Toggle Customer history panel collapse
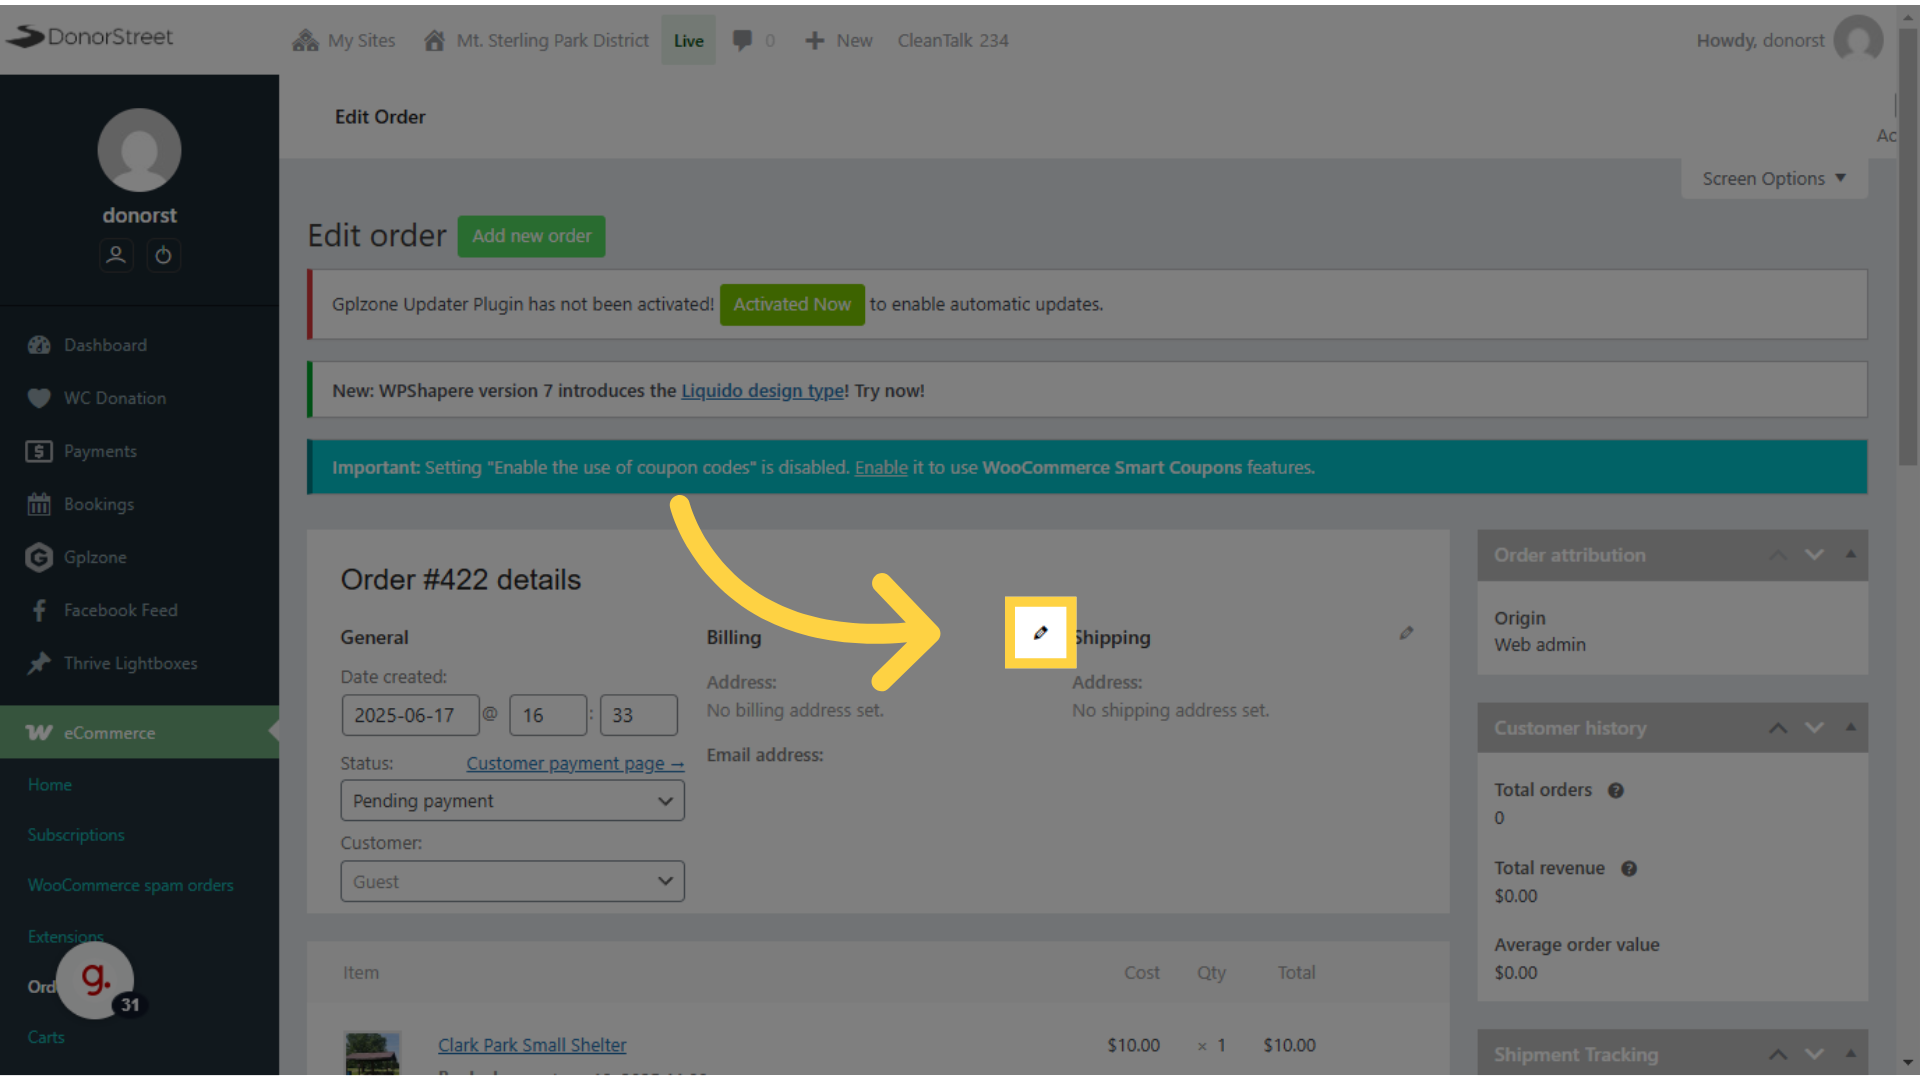The height and width of the screenshot is (1080, 1920). pos(1851,728)
